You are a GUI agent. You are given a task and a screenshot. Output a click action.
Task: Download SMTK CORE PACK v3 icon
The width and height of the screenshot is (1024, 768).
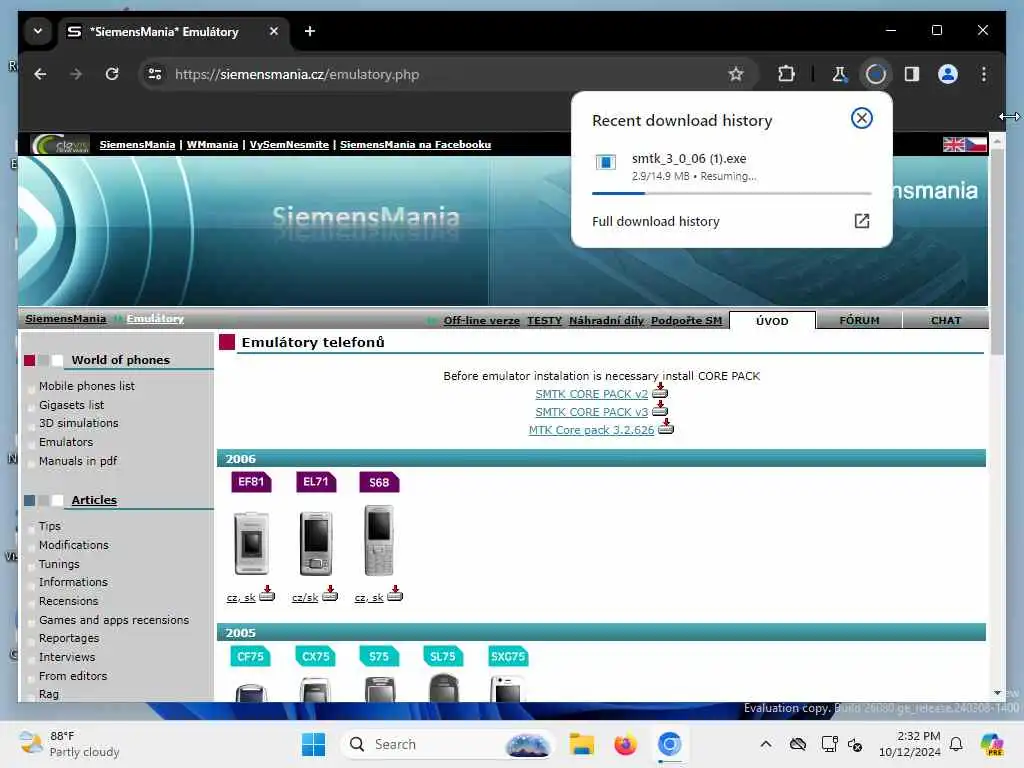coord(660,409)
